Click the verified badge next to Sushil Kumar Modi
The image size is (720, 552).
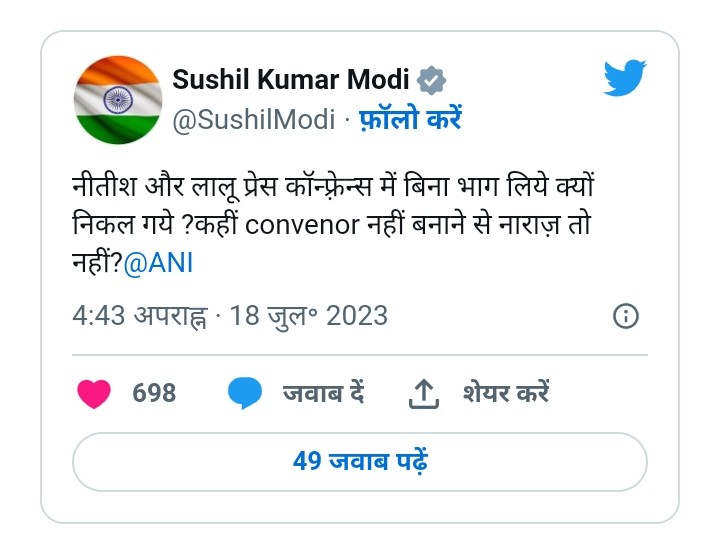click(431, 81)
